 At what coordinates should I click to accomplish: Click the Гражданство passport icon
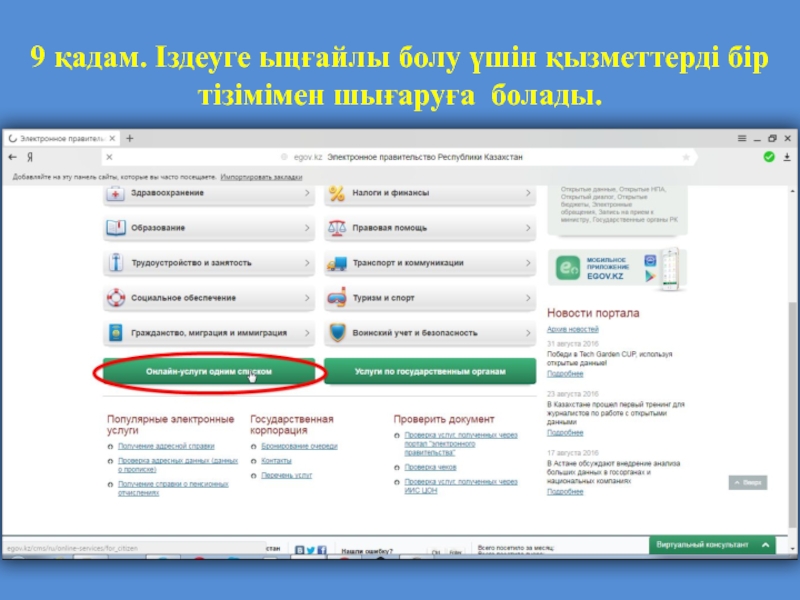(116, 333)
